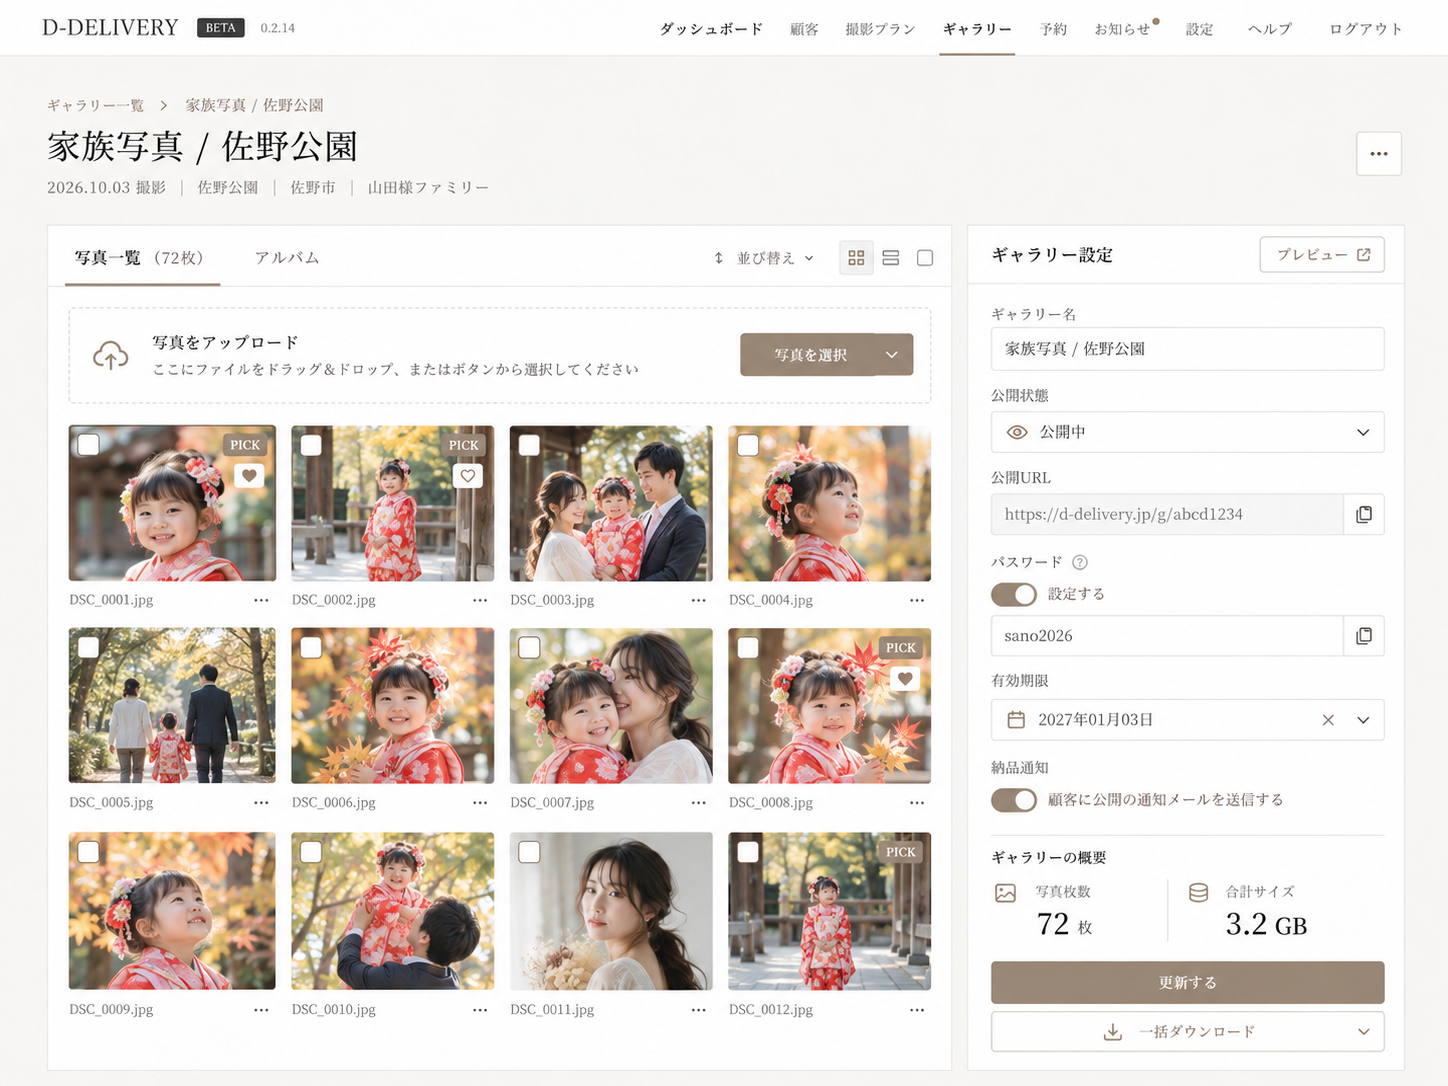Click the ログアウト link
Image resolution: width=1448 pixels, height=1086 pixels.
click(1365, 29)
